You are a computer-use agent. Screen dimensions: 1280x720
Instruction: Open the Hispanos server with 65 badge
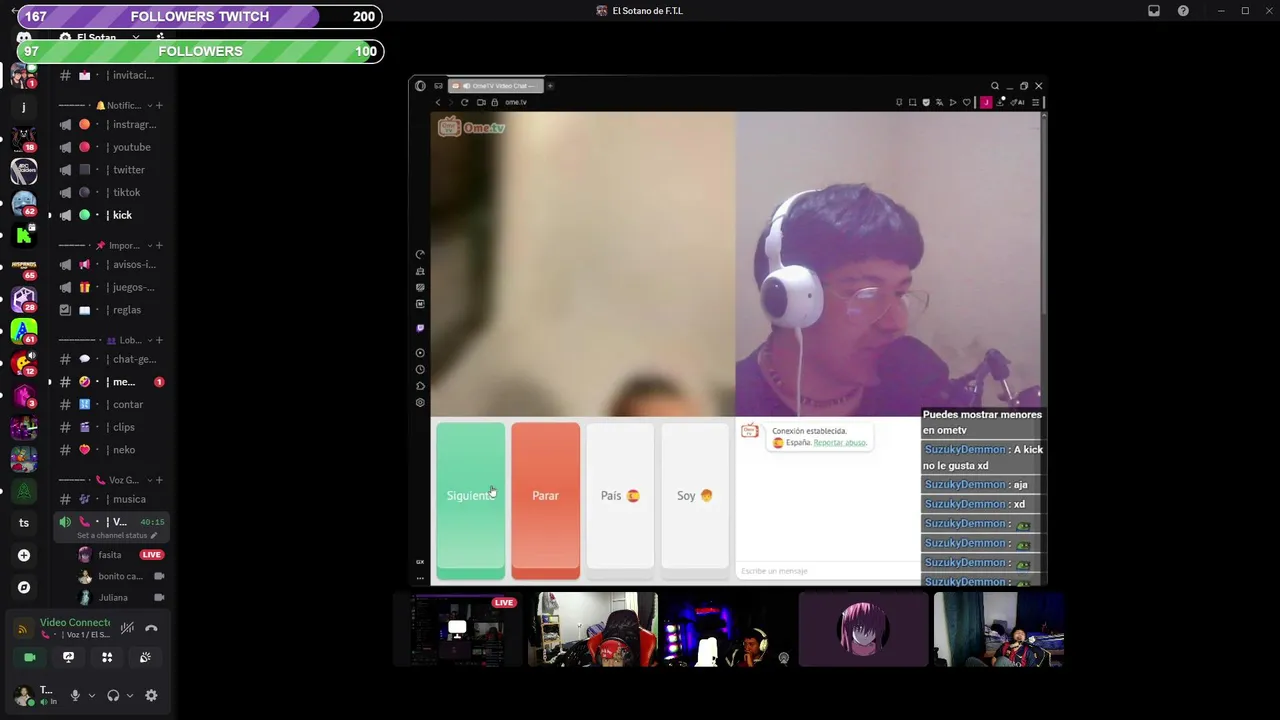click(x=24, y=267)
